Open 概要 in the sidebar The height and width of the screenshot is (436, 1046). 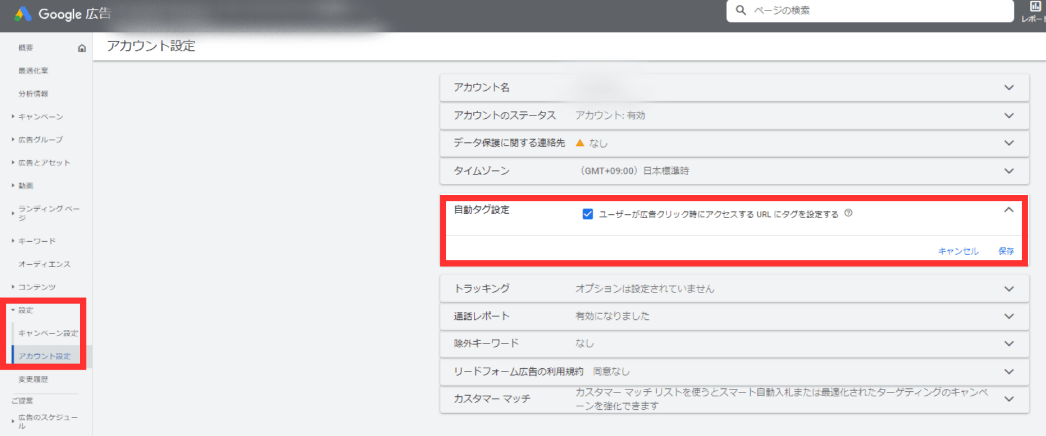[x=26, y=48]
